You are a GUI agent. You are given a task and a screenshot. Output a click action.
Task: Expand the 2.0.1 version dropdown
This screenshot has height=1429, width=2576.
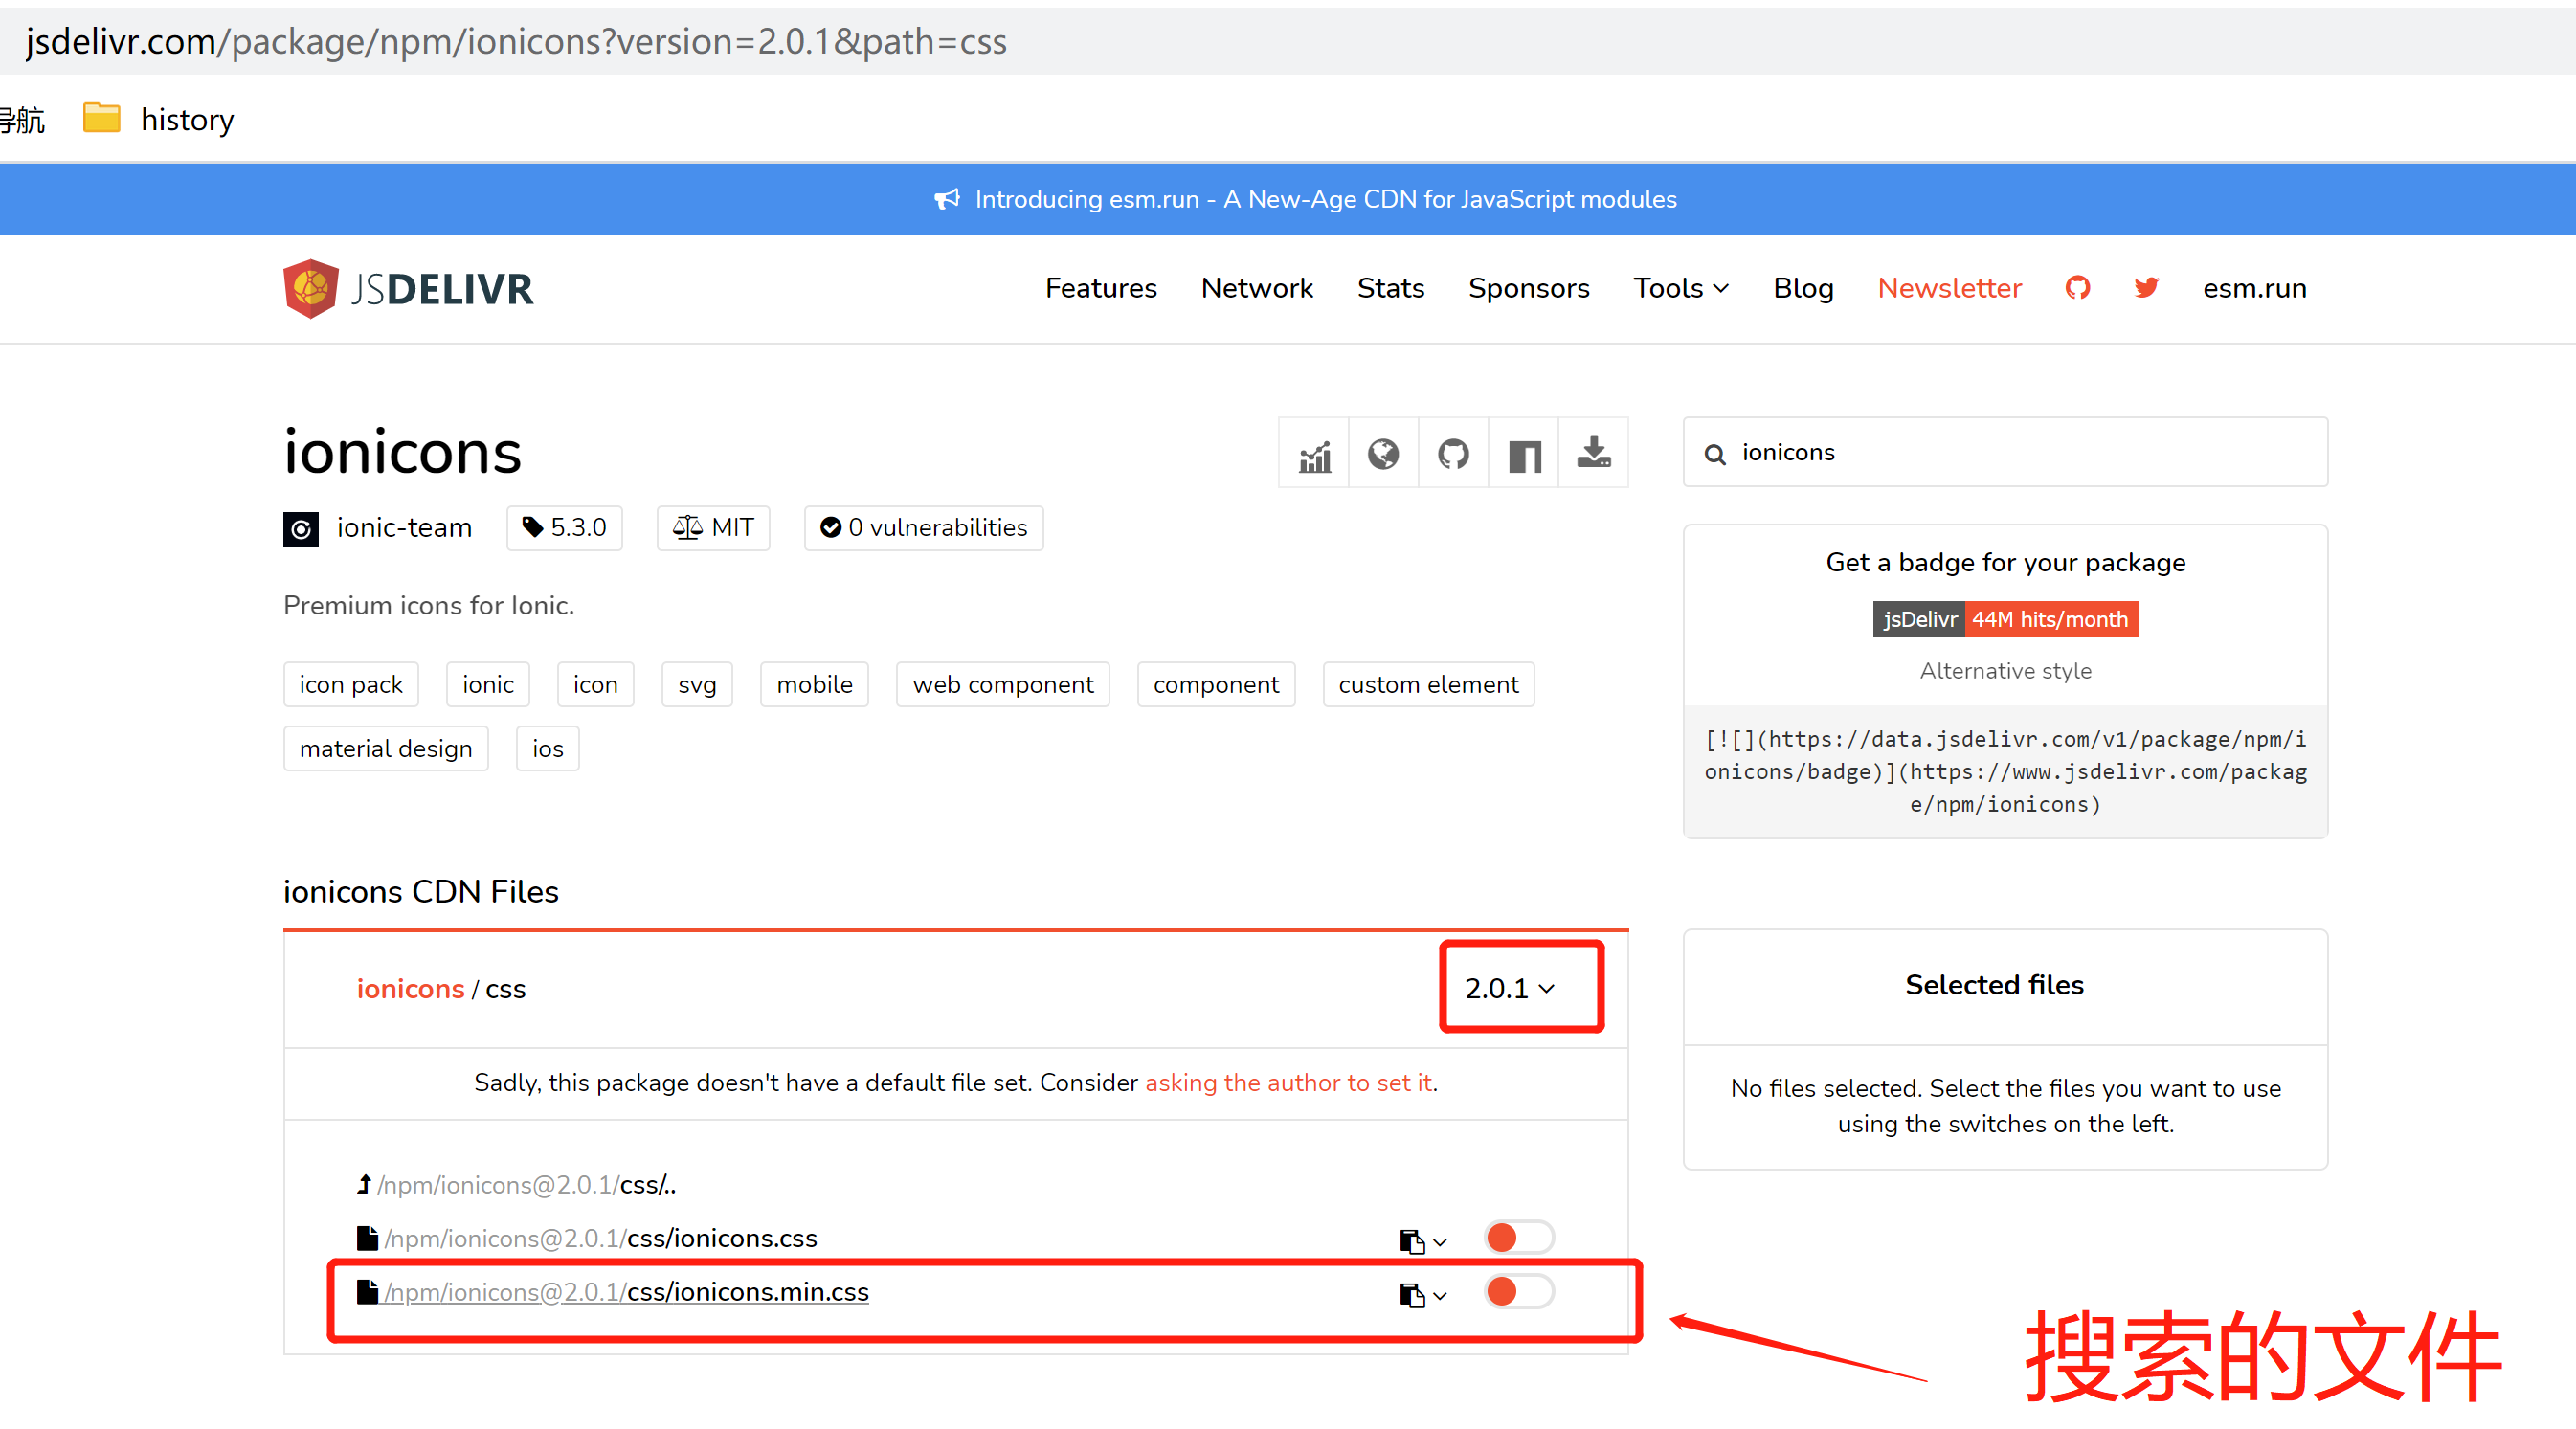1510,988
